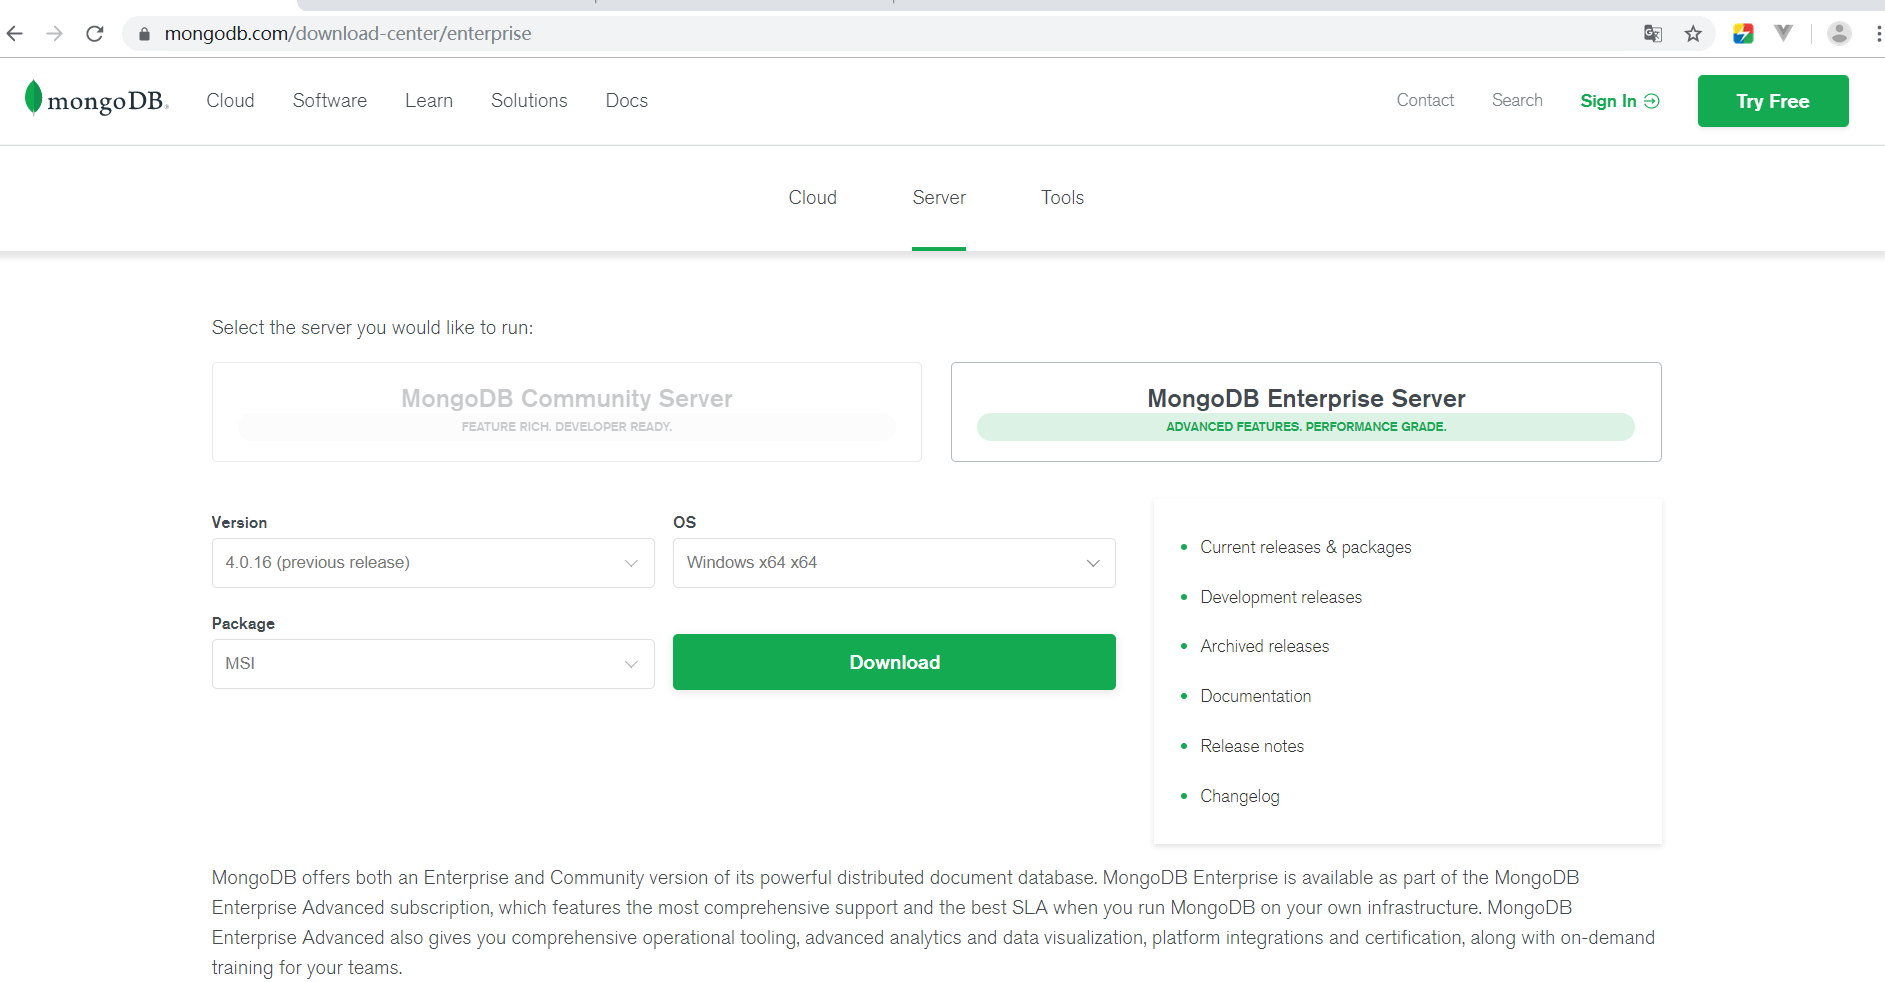Open Development releases link
This screenshot has height=982, width=1885.
(1281, 597)
